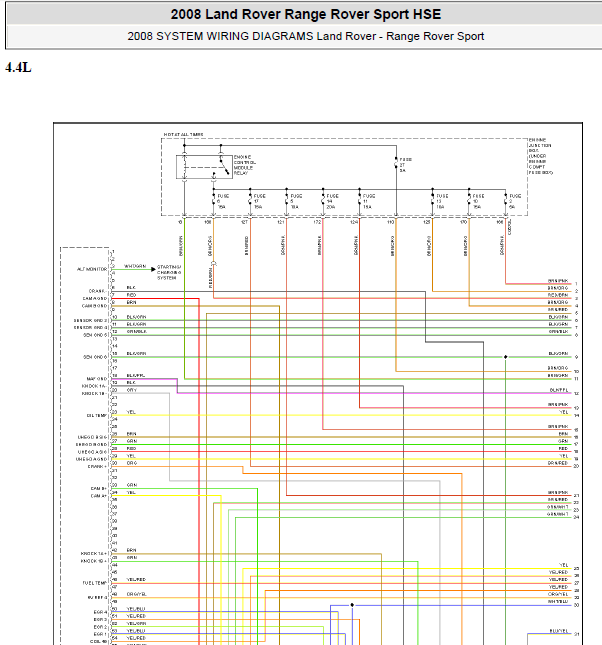Viewport: 602px width, 645px height.
Task: Click the 'KNOCK 1B +' pin label
Action: click(94, 561)
